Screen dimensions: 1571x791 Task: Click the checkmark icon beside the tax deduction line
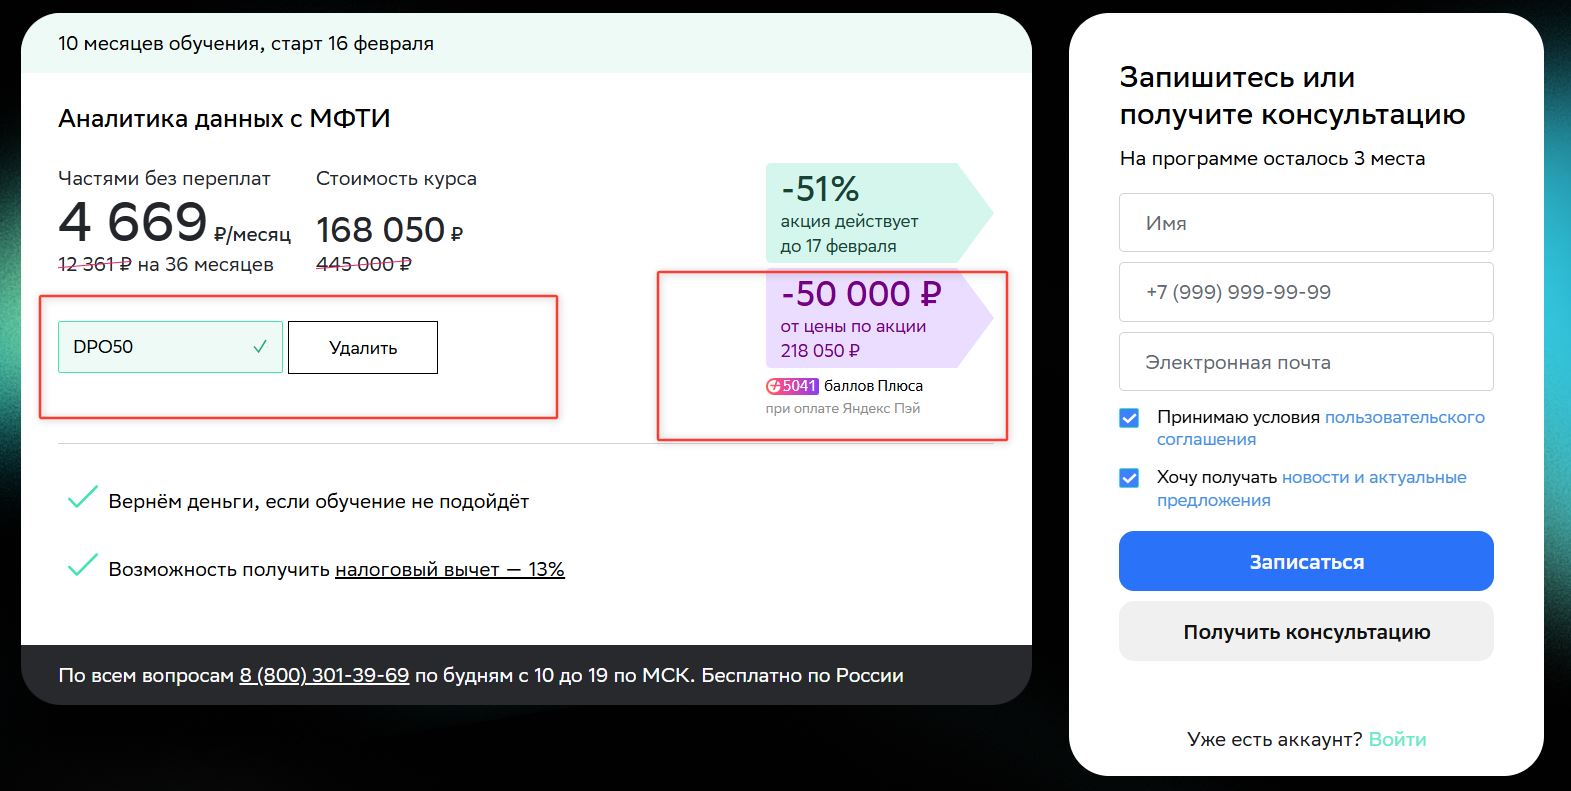[82, 566]
